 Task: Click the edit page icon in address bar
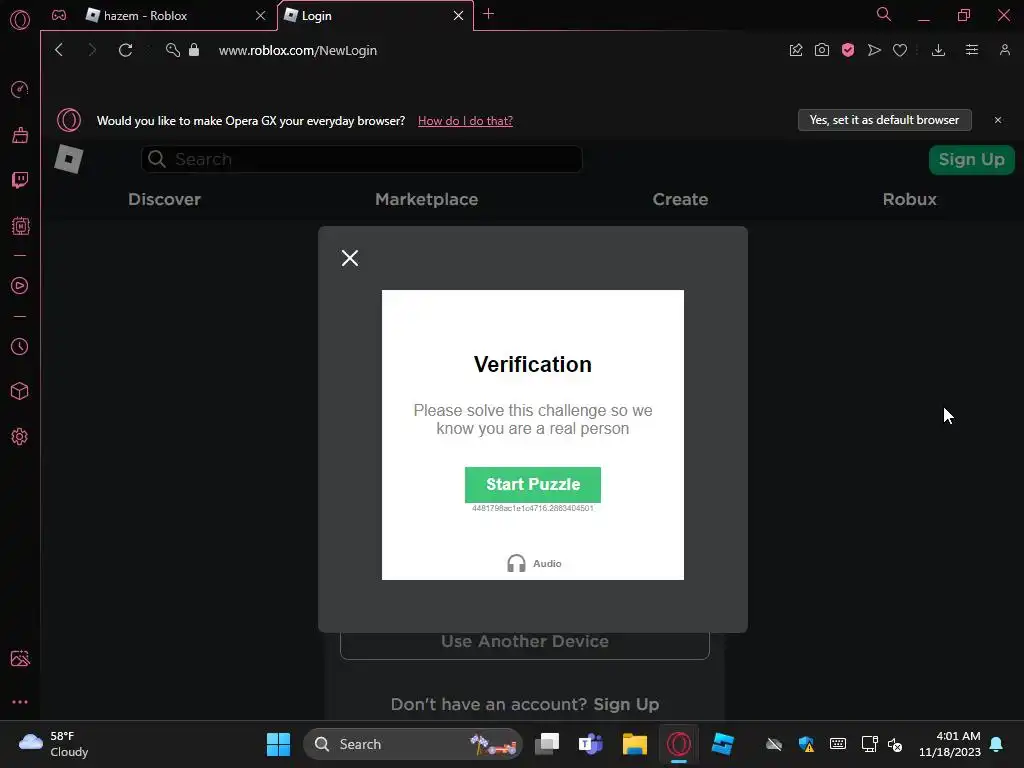[795, 50]
